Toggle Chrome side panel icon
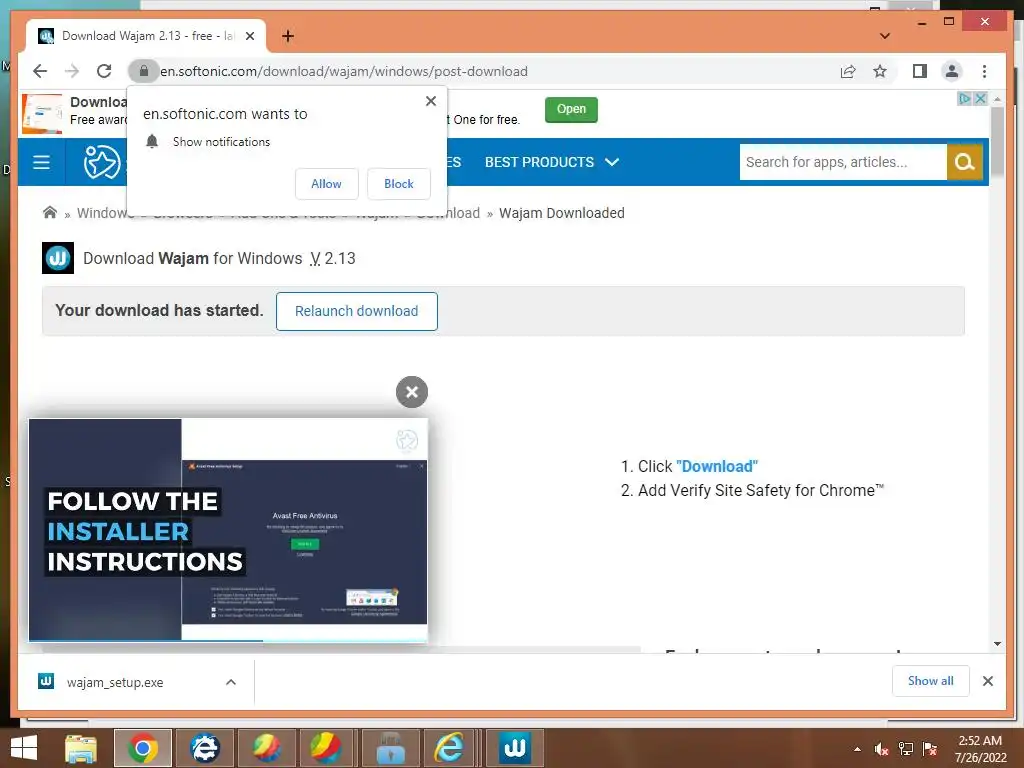Viewport: 1024px width, 768px height. (x=920, y=71)
